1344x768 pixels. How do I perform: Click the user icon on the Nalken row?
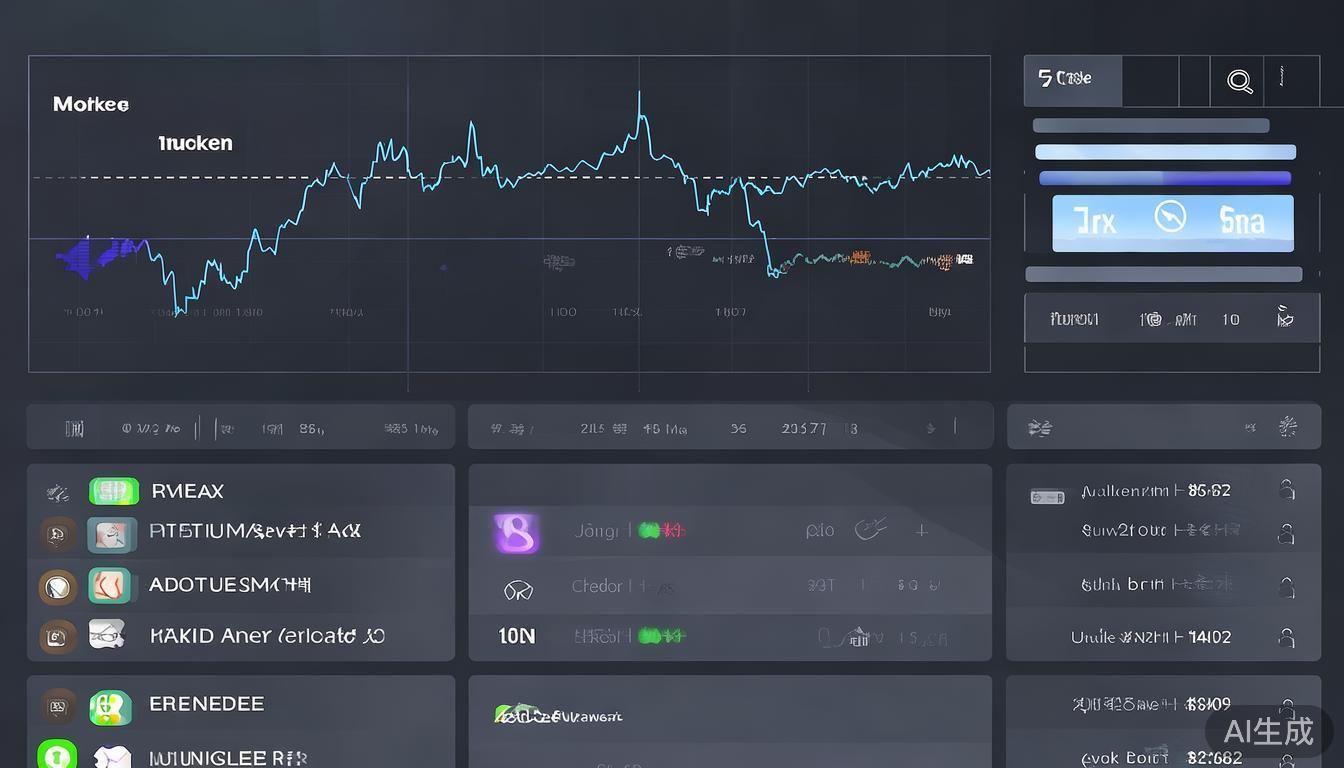(x=1287, y=490)
